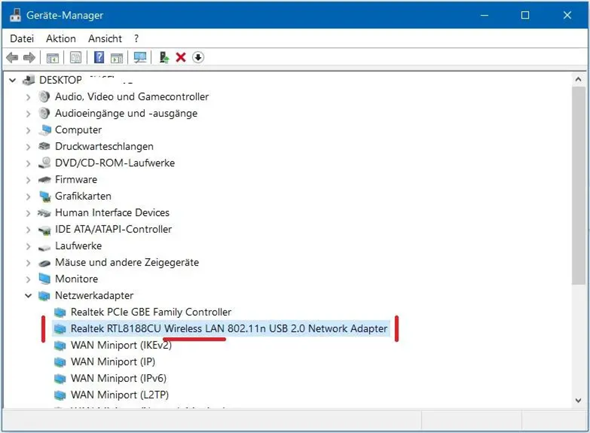
Task: Select Realtek PCIe GBE Family Controller
Action: tap(151, 312)
